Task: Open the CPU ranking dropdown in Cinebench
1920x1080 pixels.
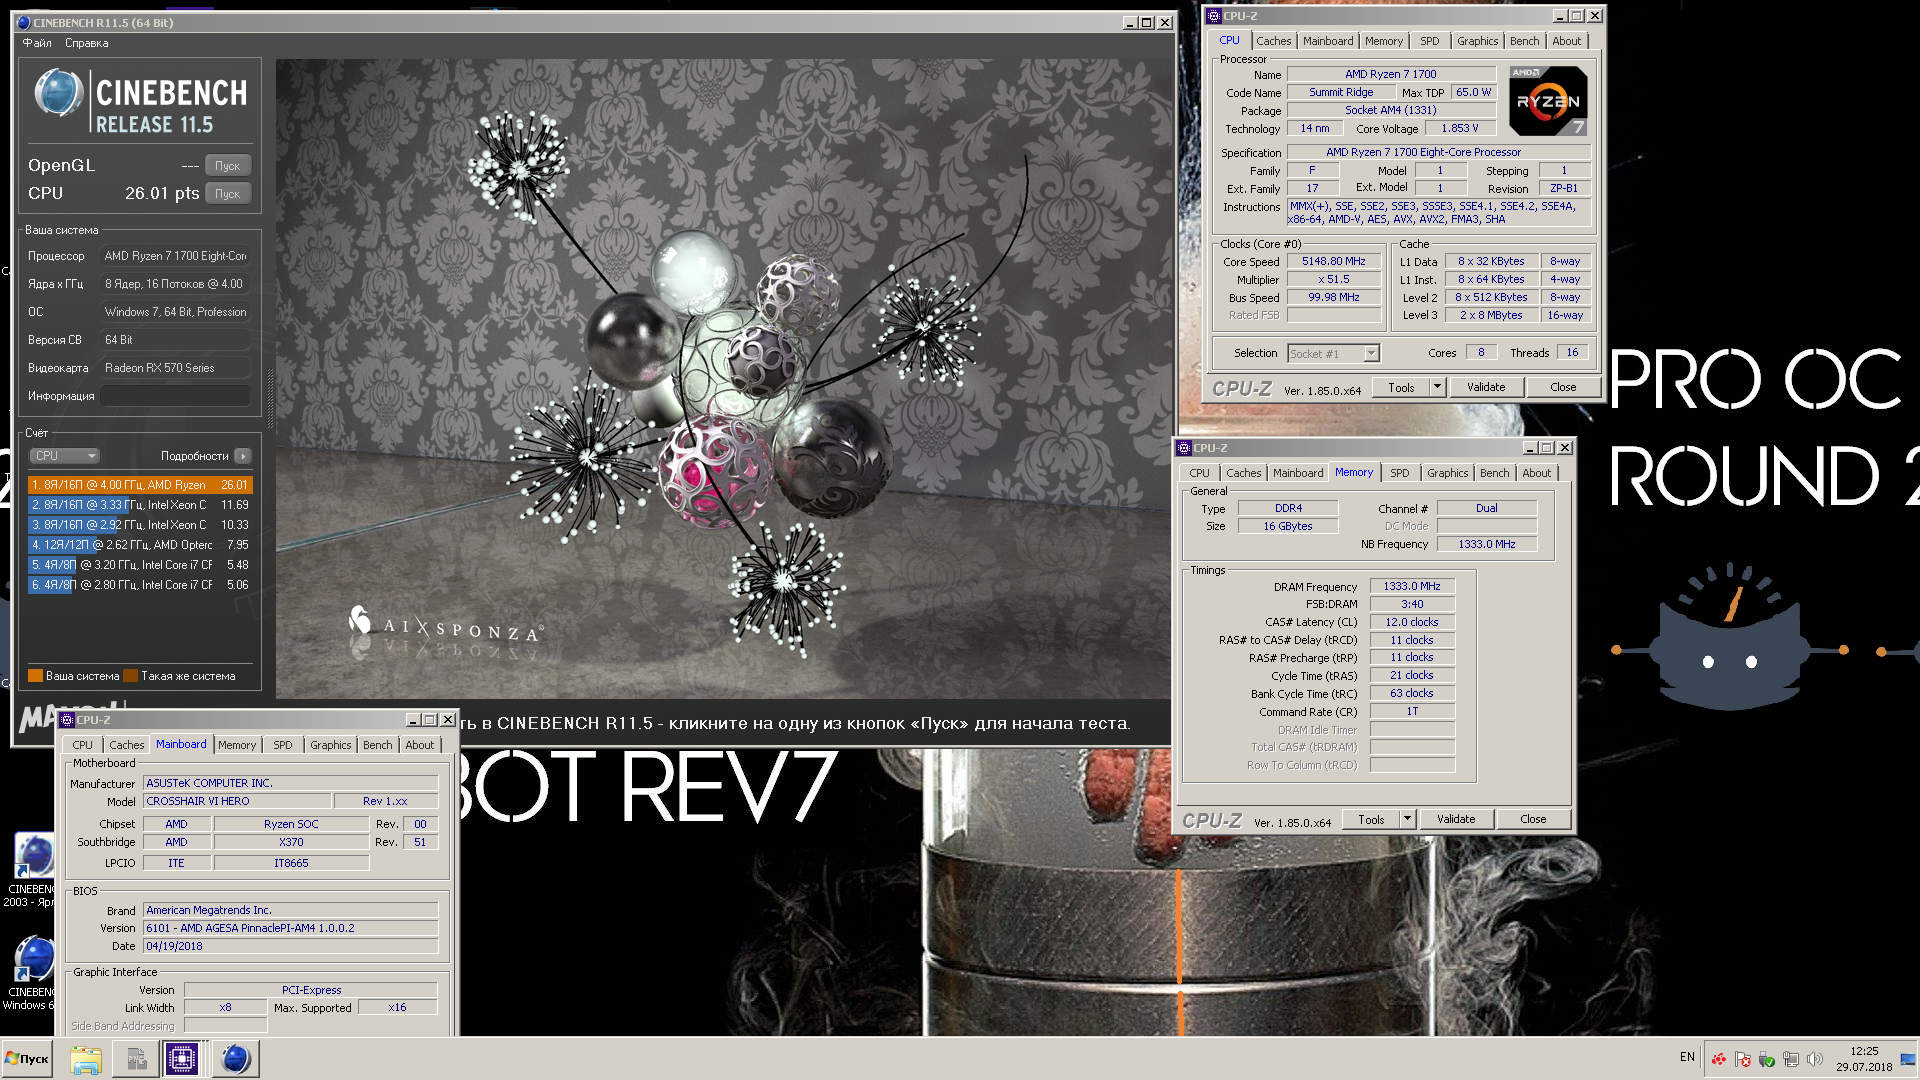Action: (65, 456)
